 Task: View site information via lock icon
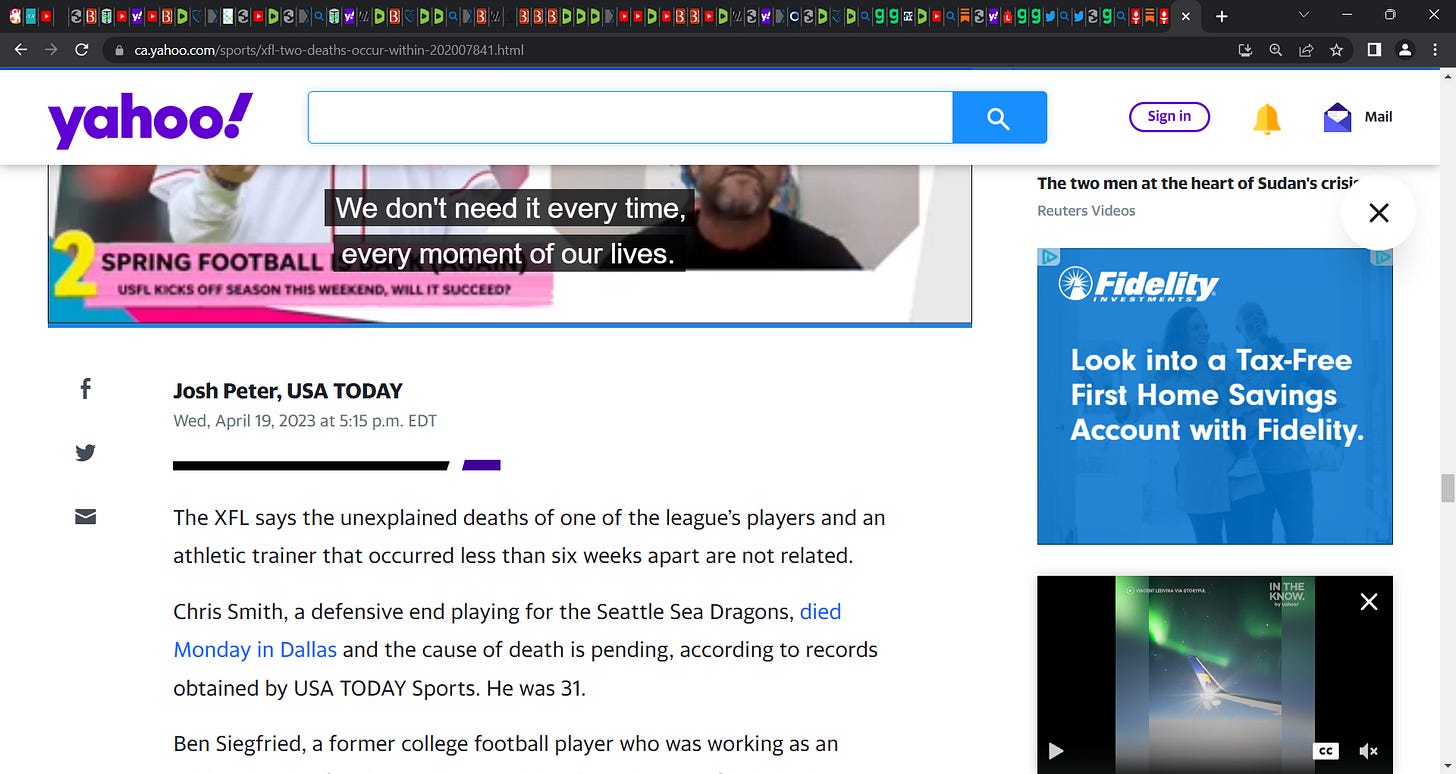[119, 49]
